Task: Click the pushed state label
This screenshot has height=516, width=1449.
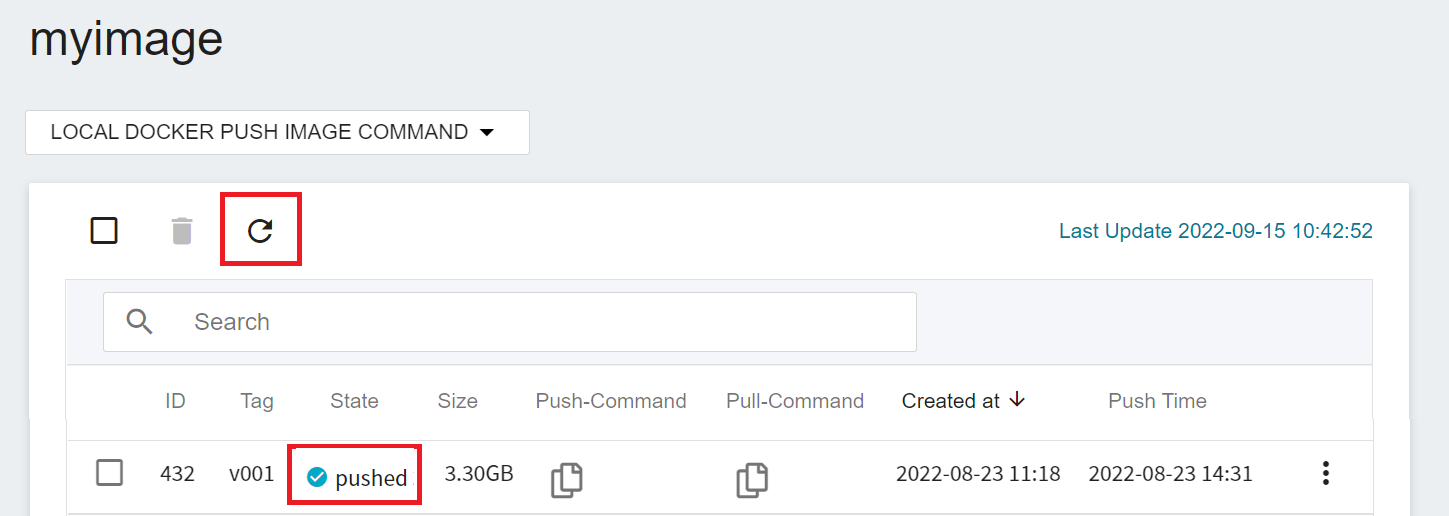Action: coord(371,478)
